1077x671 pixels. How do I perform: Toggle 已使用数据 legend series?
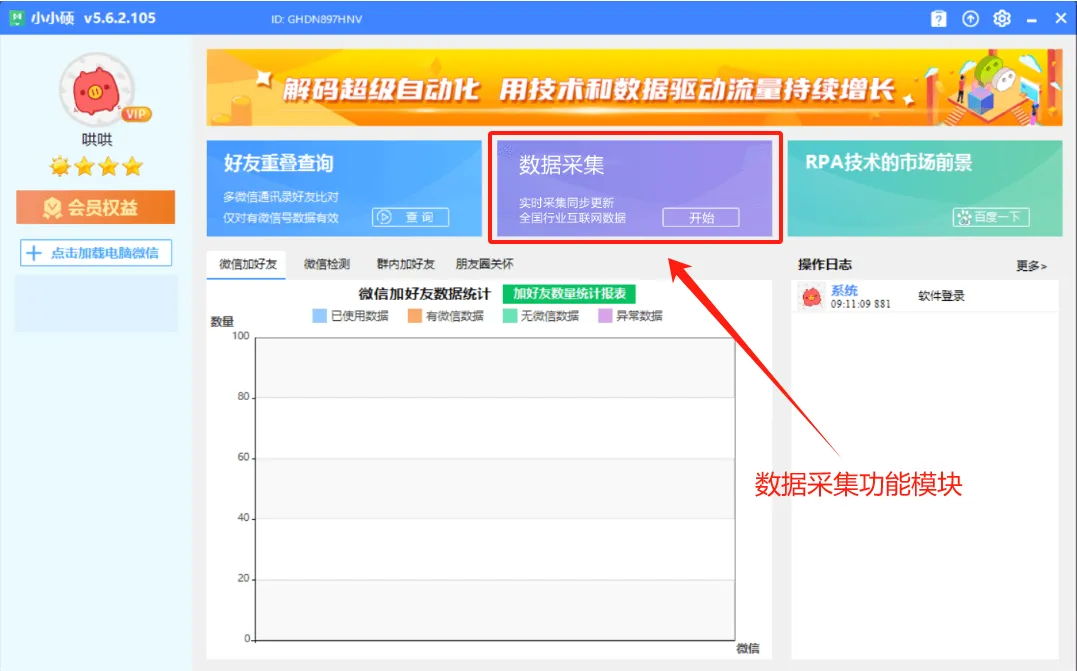click(x=350, y=316)
